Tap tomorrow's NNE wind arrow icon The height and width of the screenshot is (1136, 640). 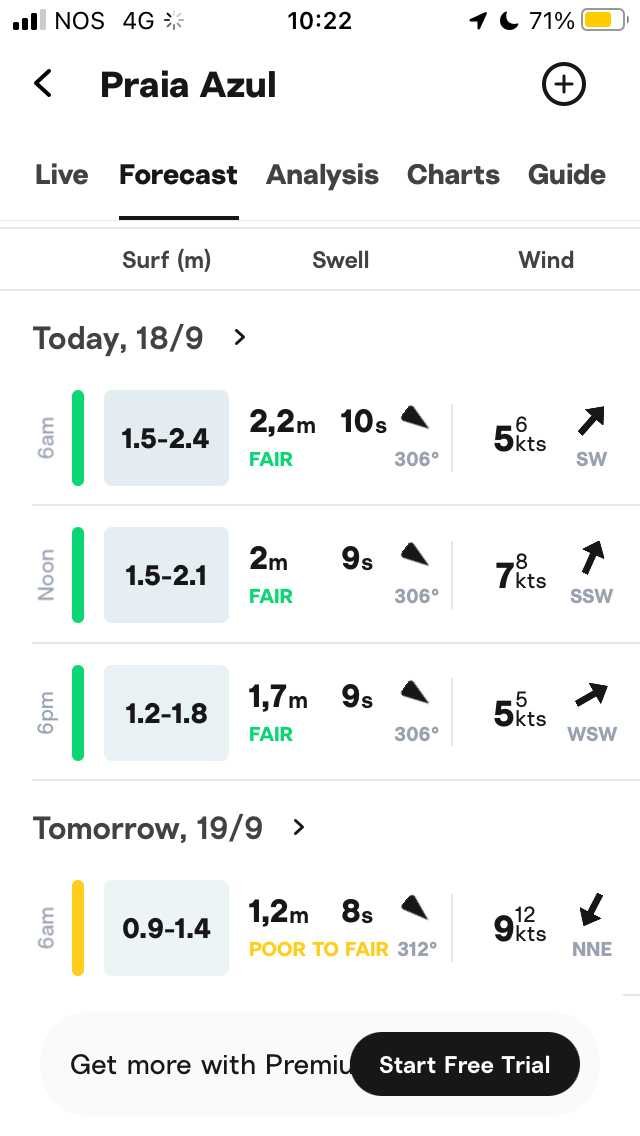(591, 909)
